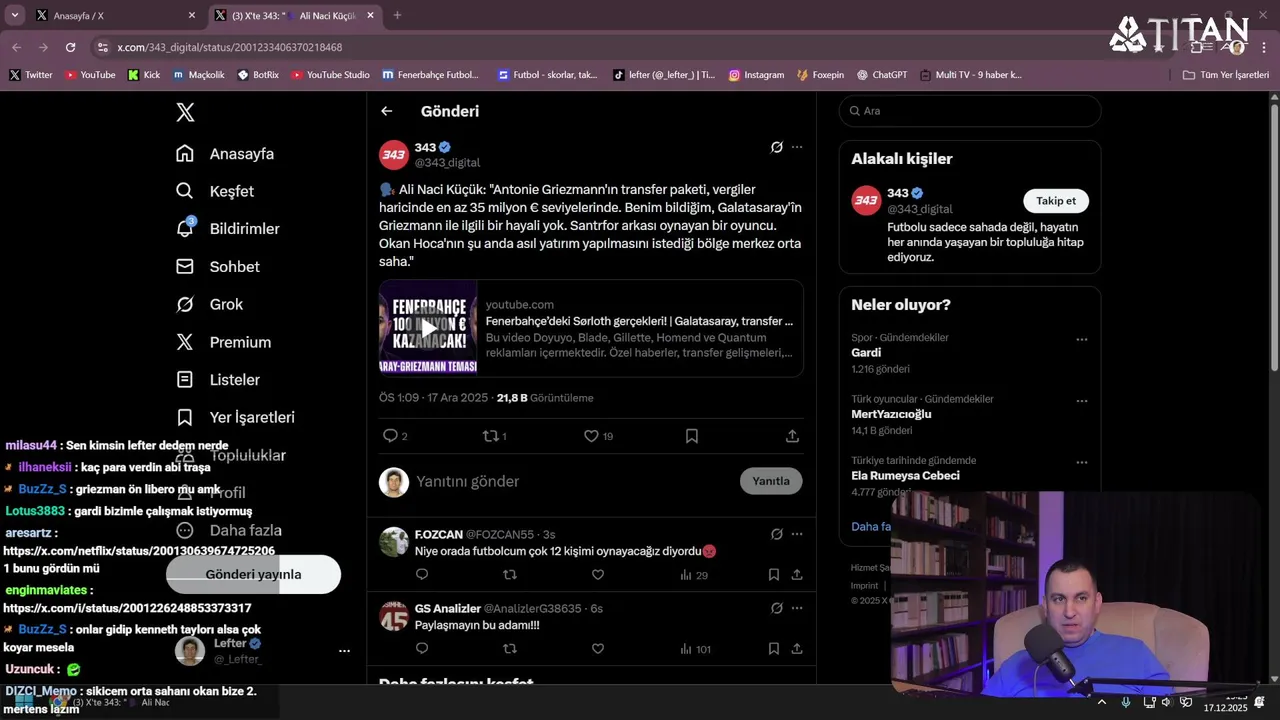1280x720 pixels.
Task: Bookmark GS Analizler's comment
Action: point(774,649)
